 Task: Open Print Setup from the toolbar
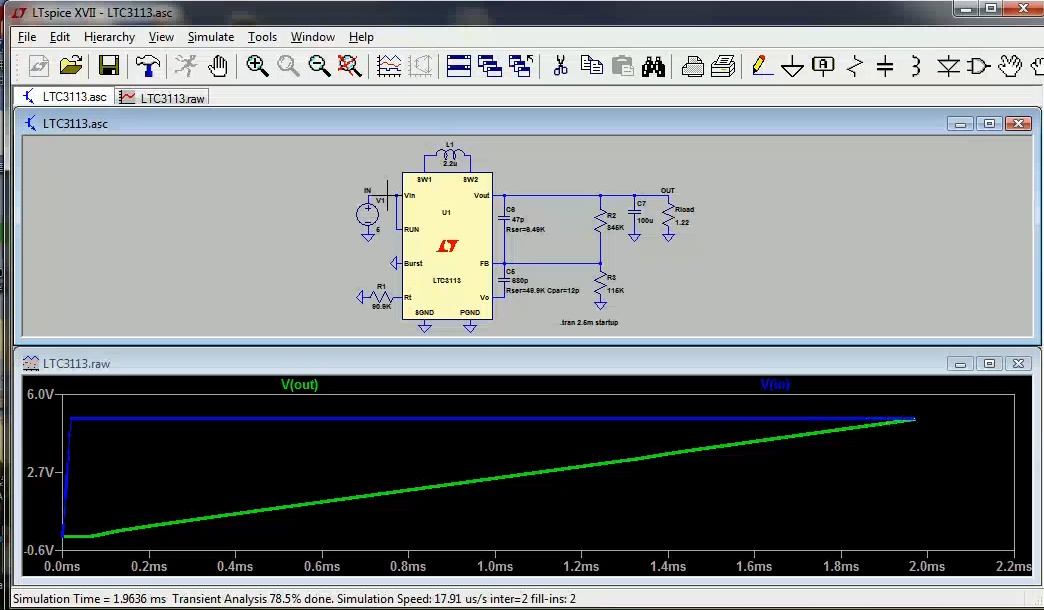(692, 66)
